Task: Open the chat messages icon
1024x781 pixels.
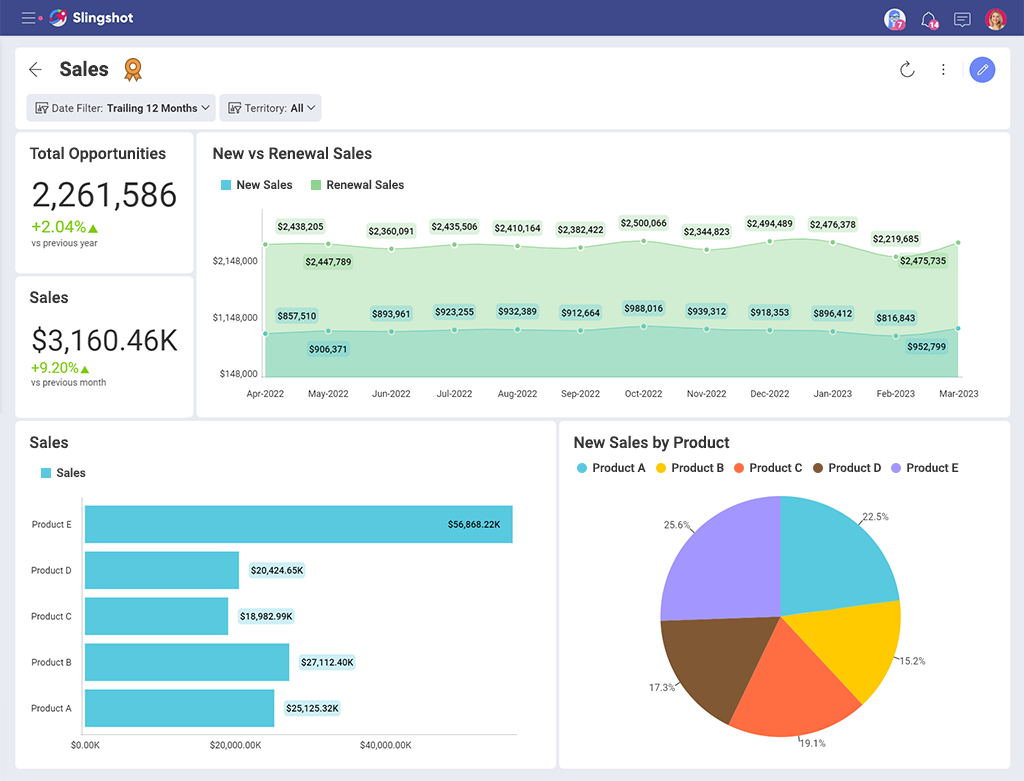Action: 961,19
